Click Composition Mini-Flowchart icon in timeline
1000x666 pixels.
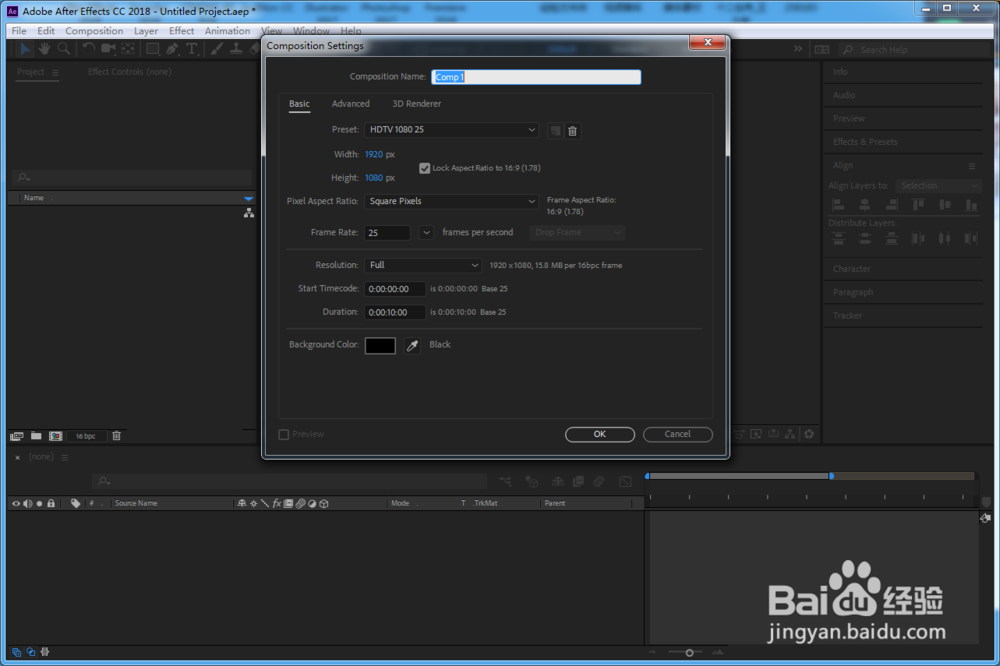[x=505, y=482]
